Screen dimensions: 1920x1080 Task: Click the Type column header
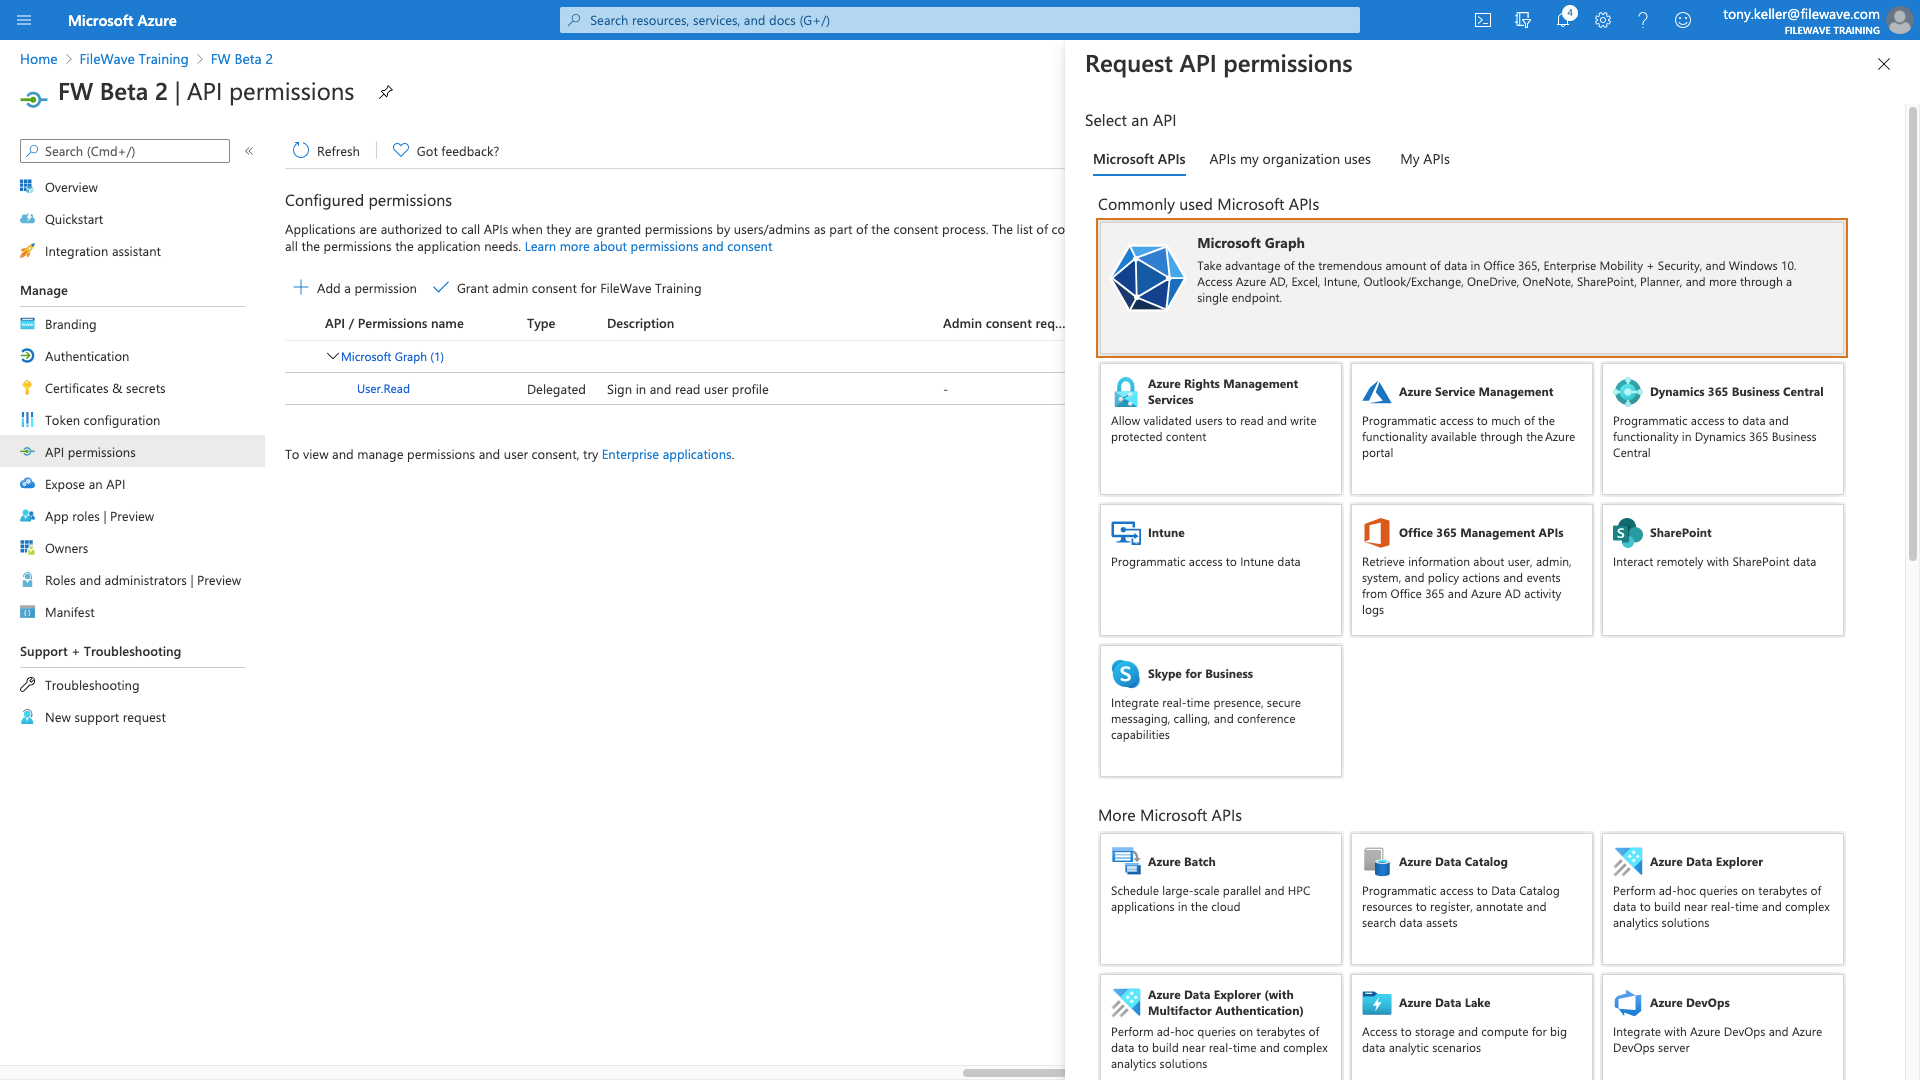pos(541,323)
